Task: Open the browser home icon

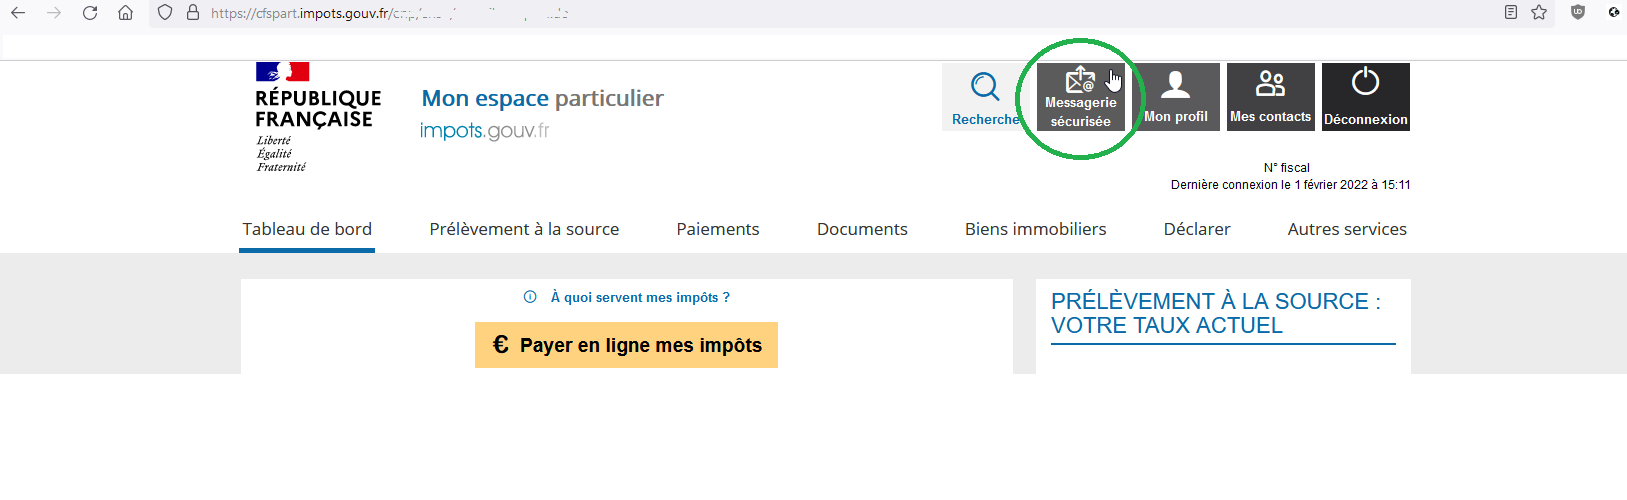Action: tap(125, 13)
